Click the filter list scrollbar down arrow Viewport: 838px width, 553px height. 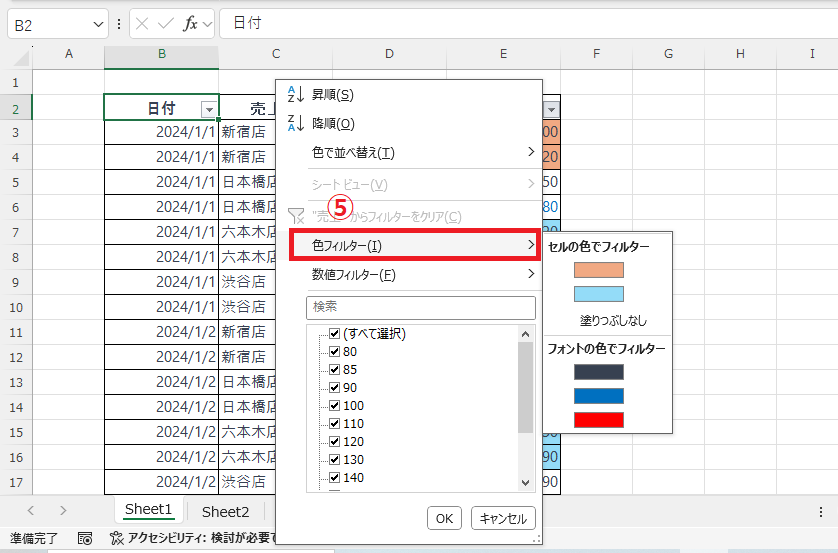(x=525, y=483)
